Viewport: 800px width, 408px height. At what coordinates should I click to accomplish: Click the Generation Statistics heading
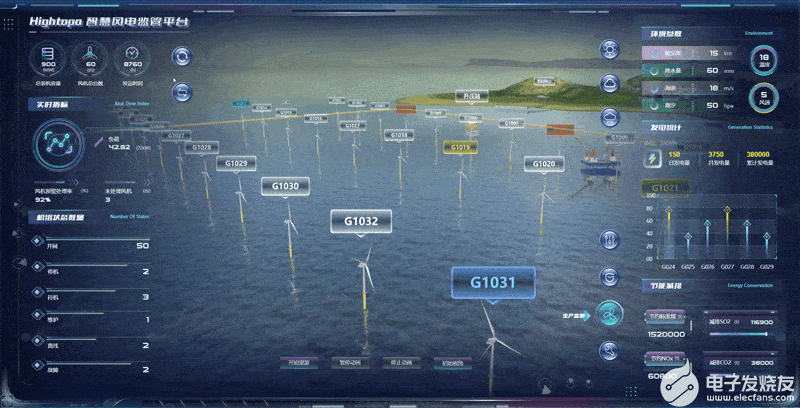tap(750, 127)
